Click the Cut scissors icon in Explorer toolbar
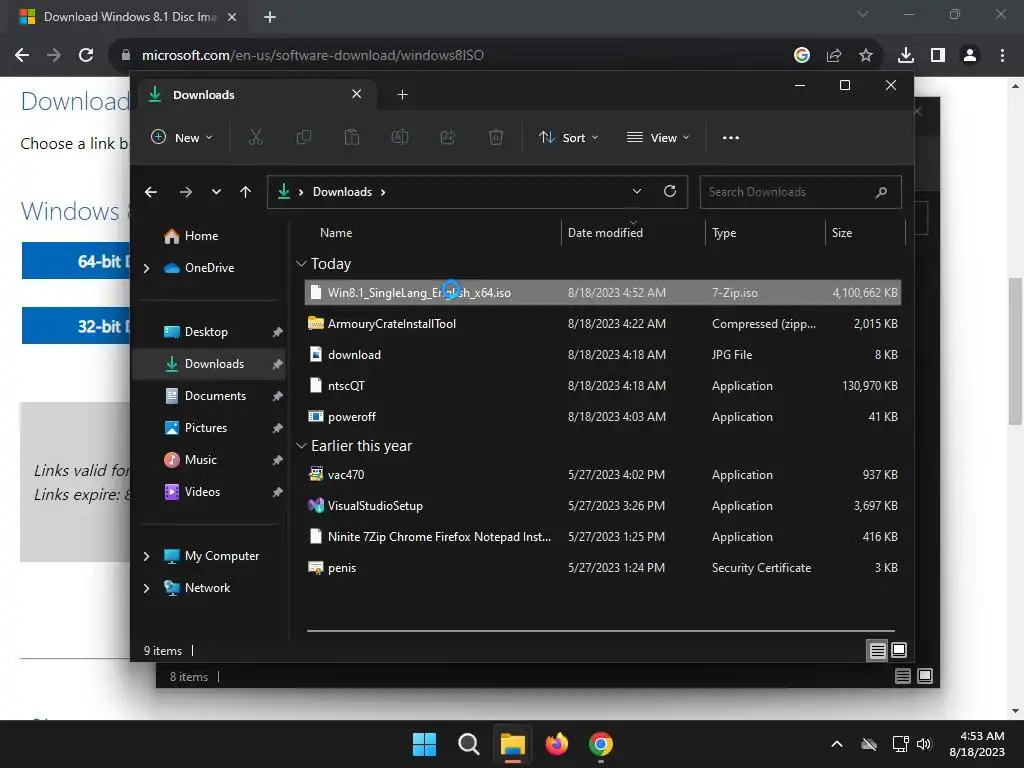The height and width of the screenshot is (768, 1024). tap(255, 137)
